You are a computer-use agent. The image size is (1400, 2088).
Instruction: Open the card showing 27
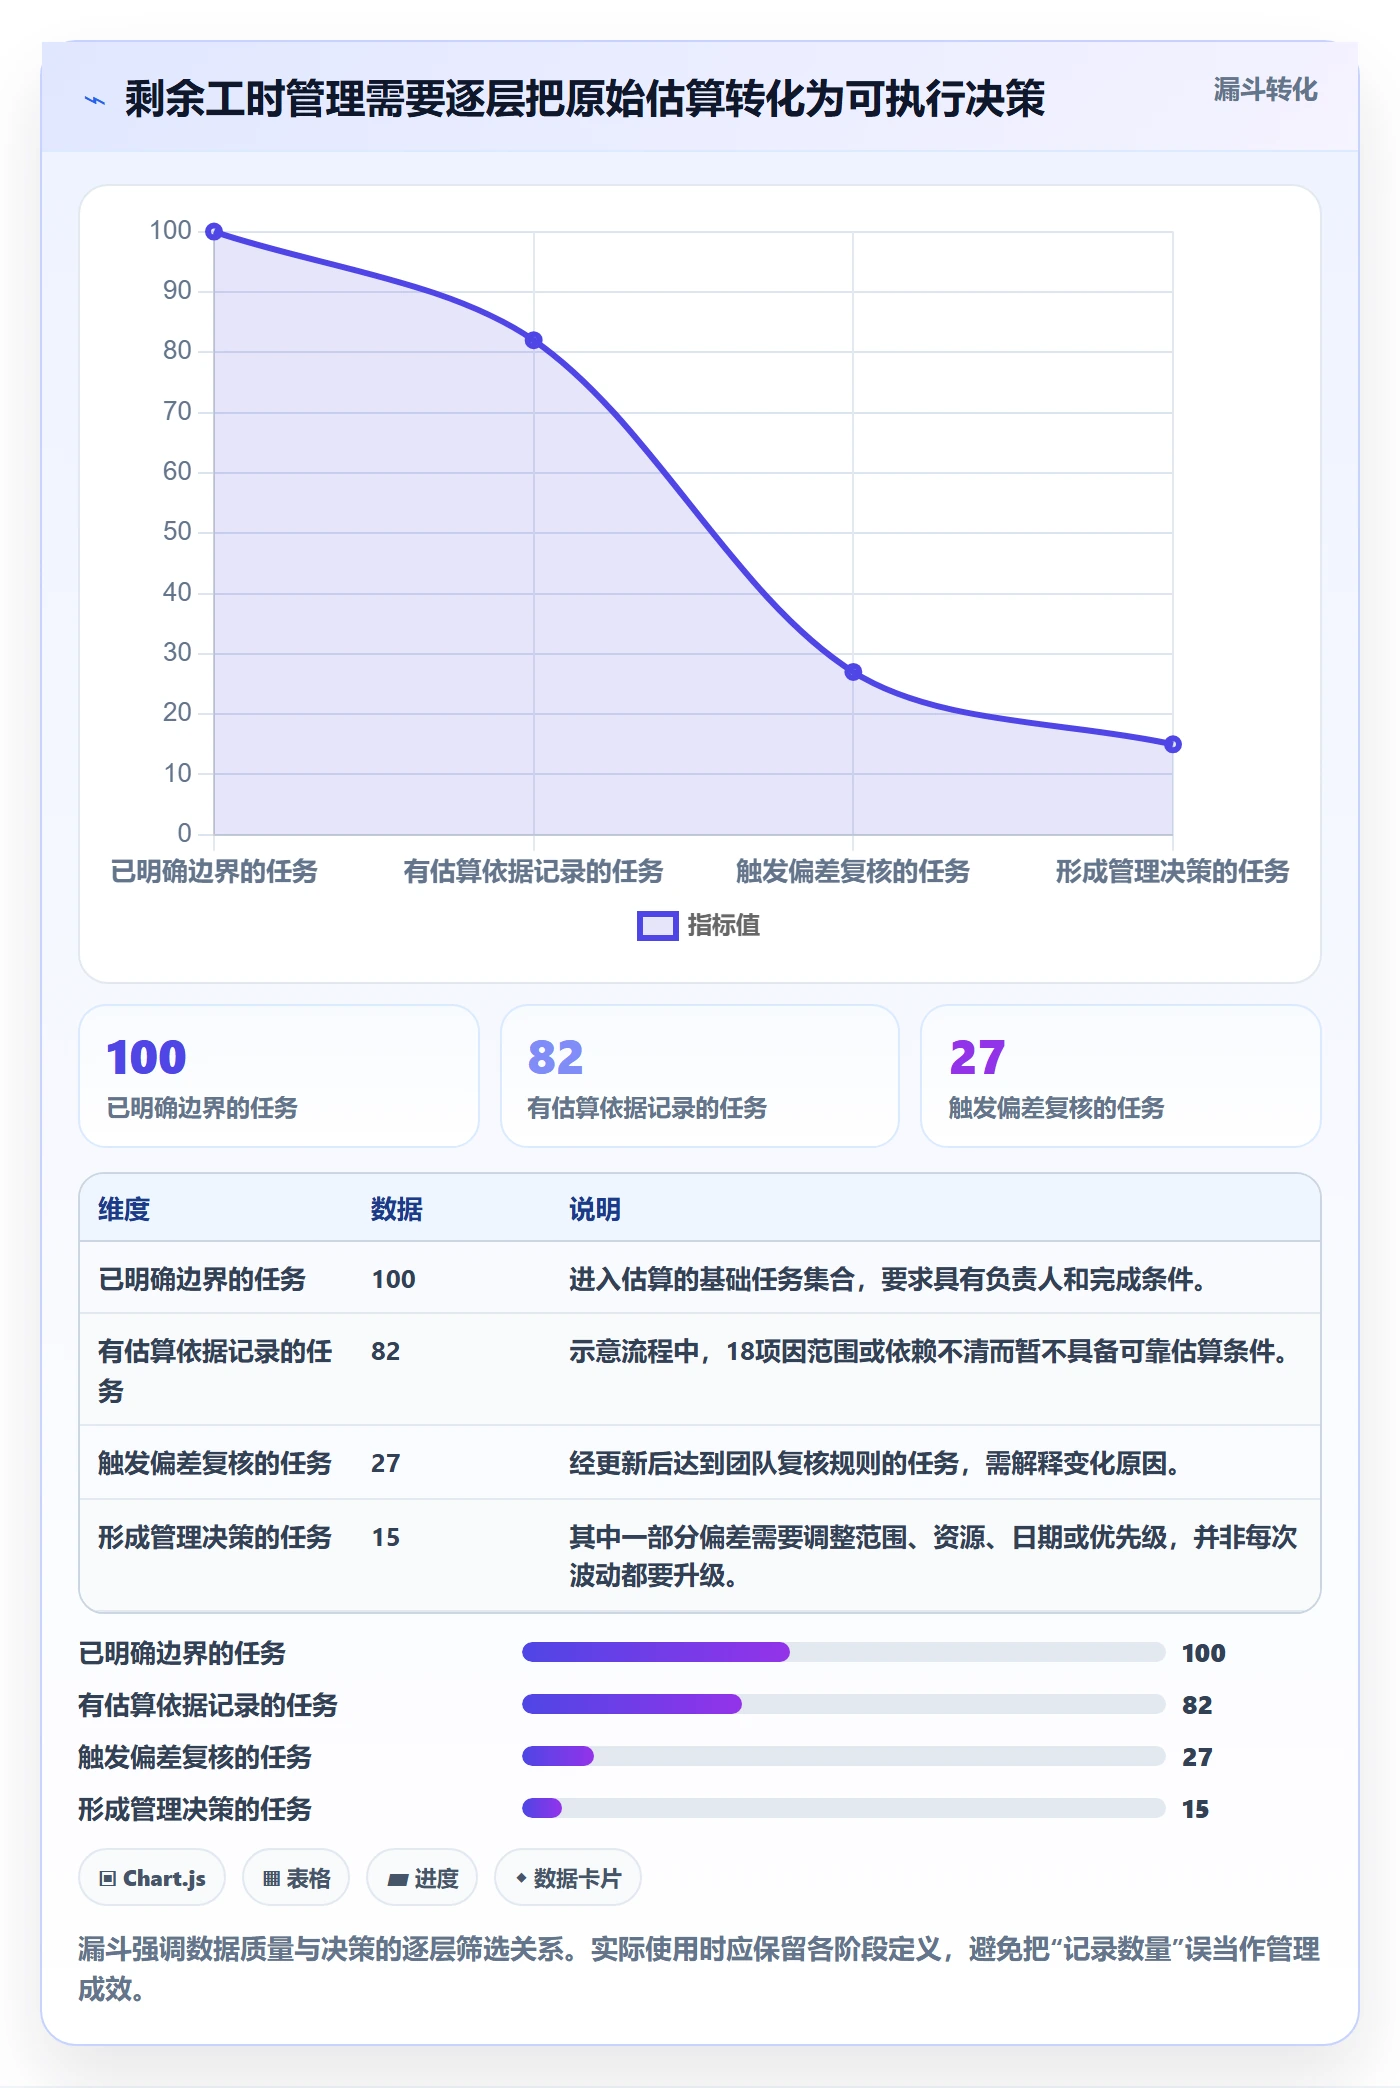[1121, 1076]
